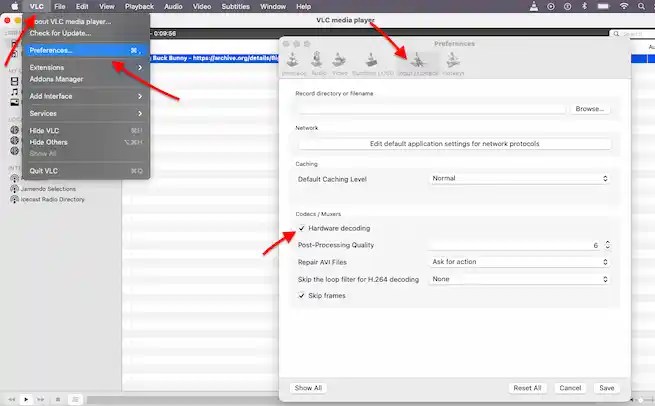Open the Audio menu in menu bar
Image resolution: width=655 pixels, height=406 pixels.
coord(173,6)
